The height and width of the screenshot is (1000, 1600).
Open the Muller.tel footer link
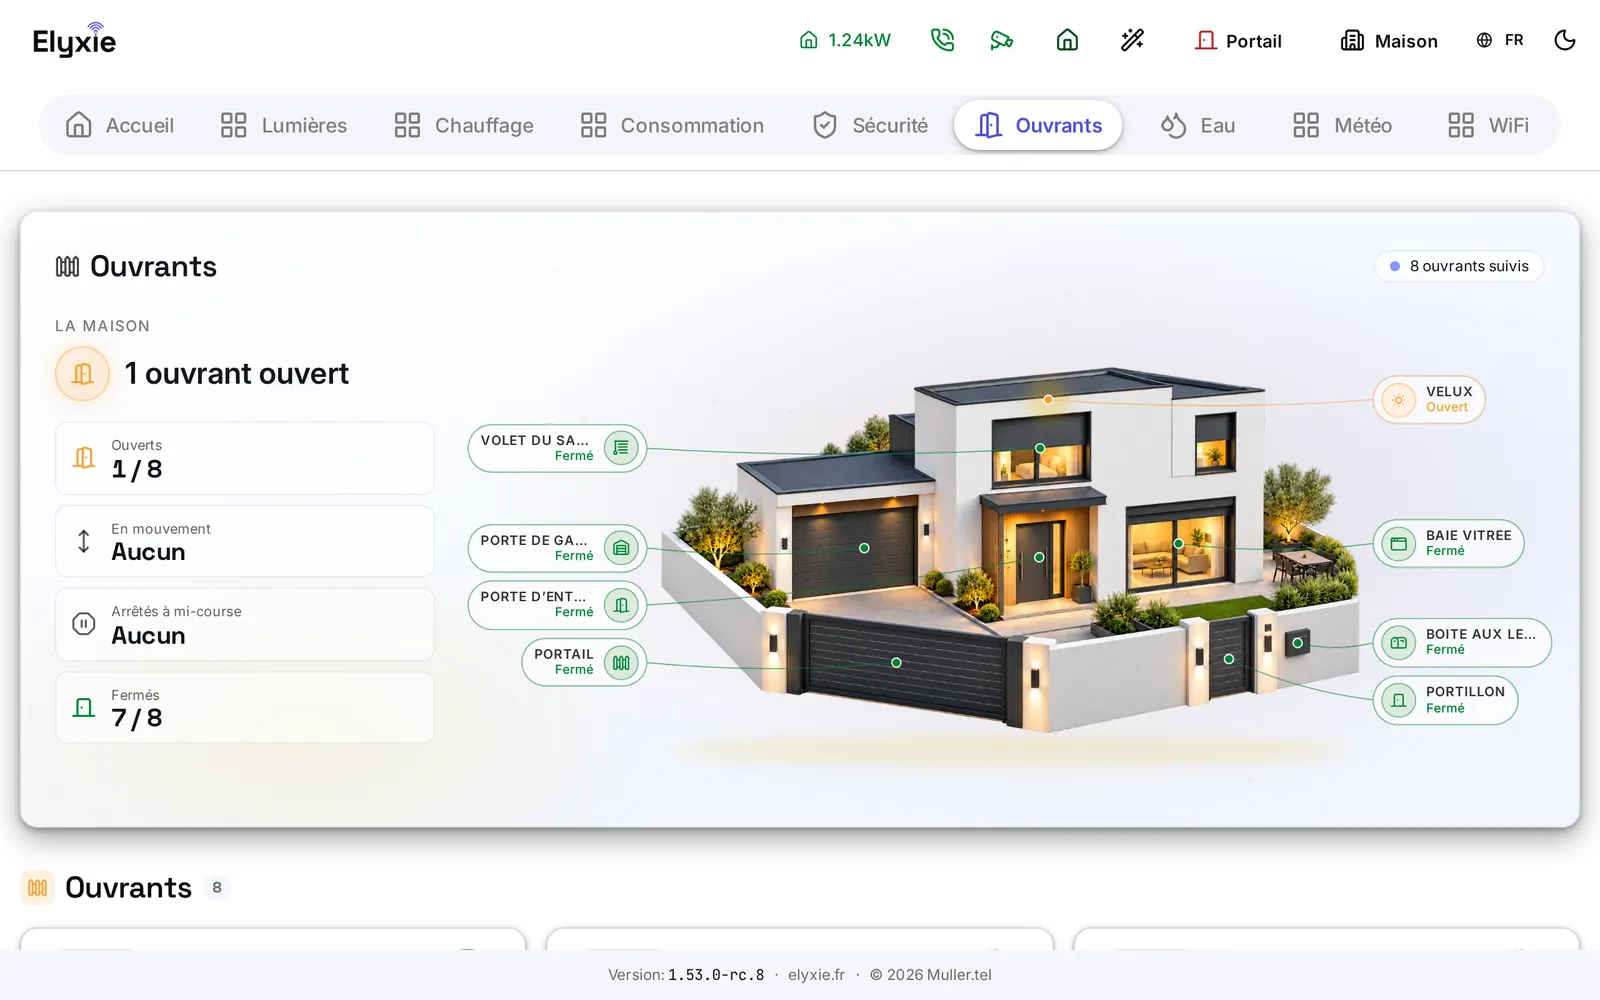(x=959, y=975)
